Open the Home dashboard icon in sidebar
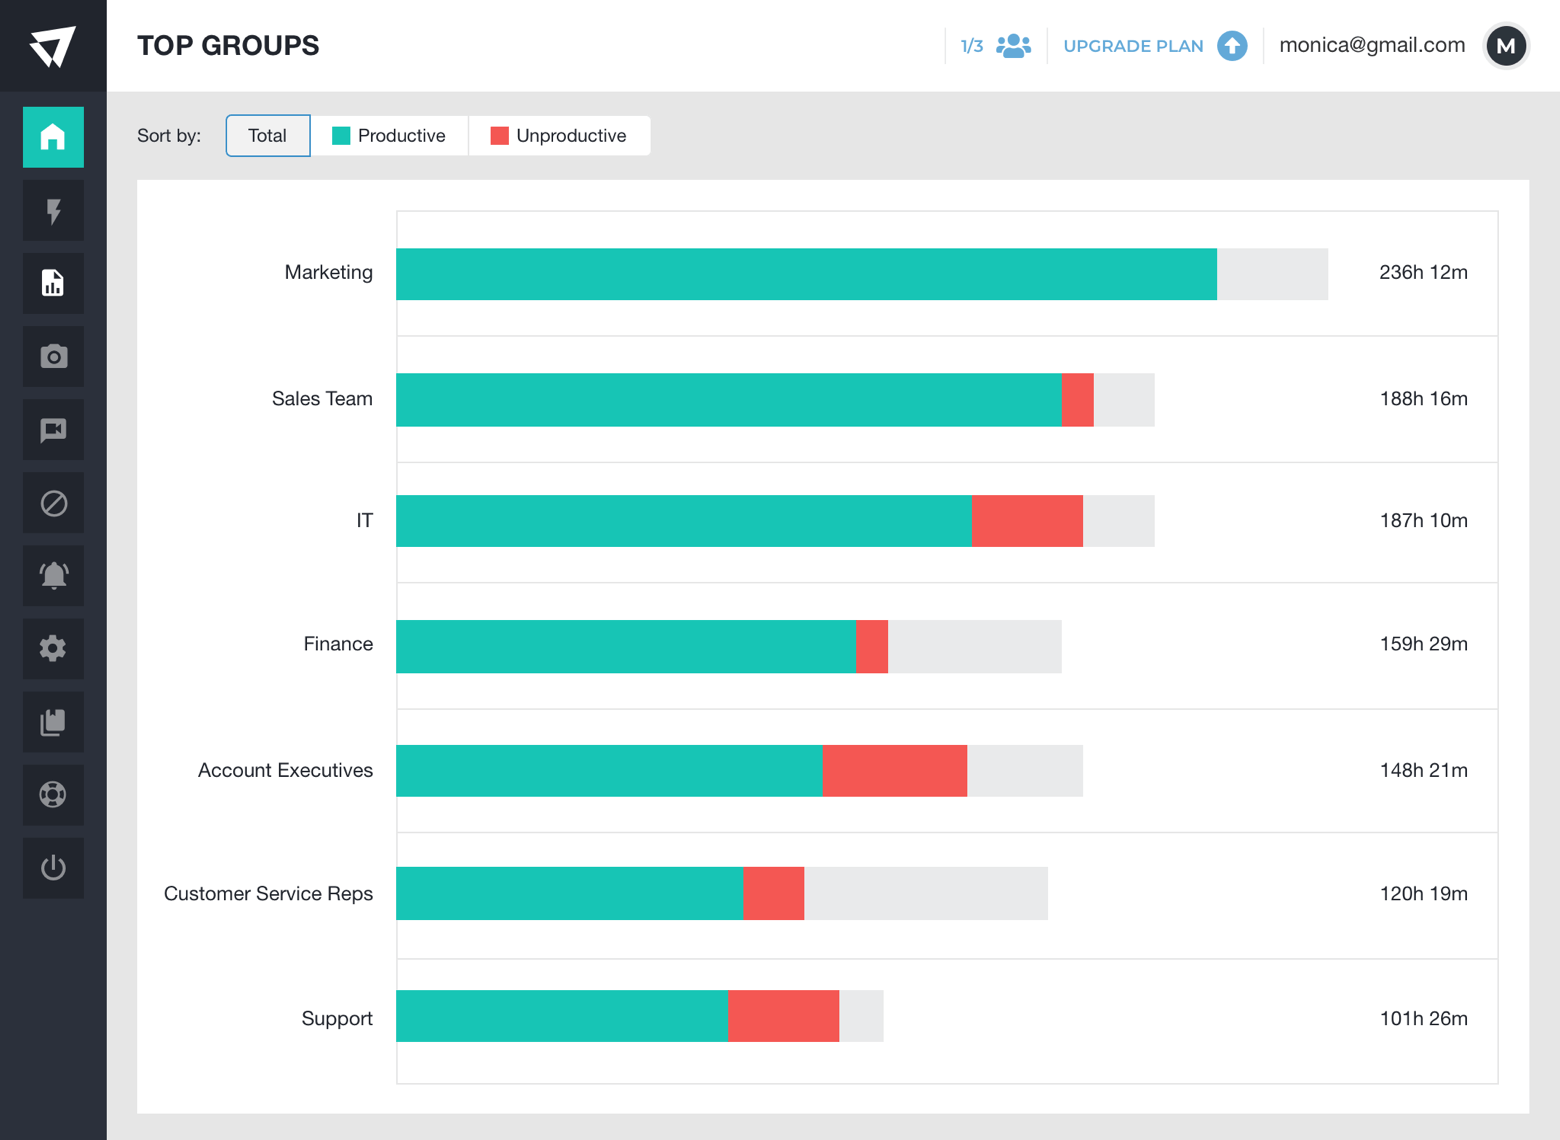 coord(53,137)
